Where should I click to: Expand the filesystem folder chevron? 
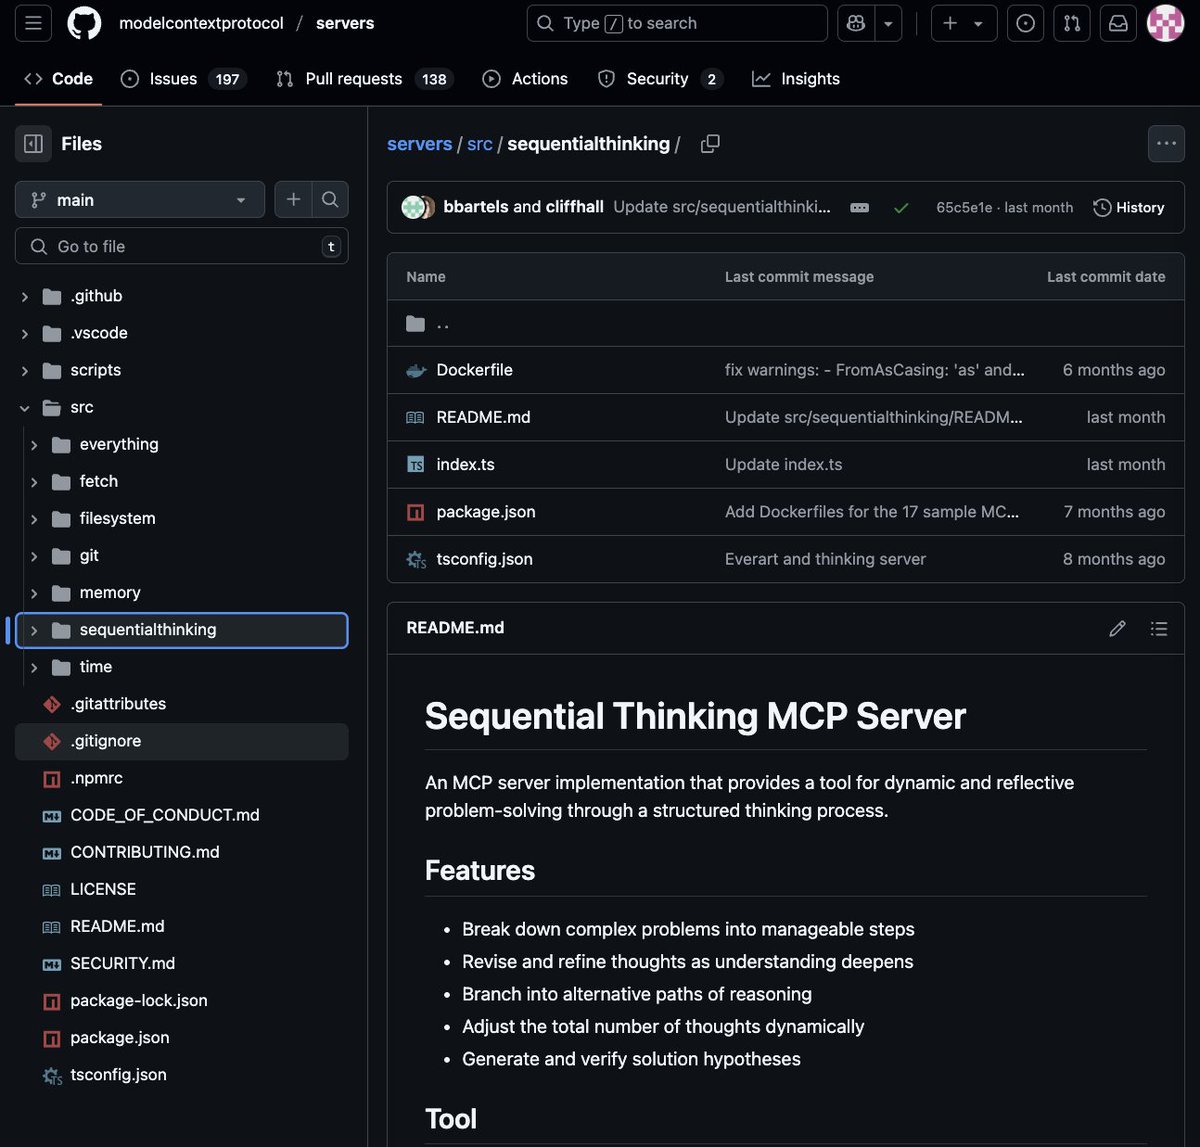34,519
